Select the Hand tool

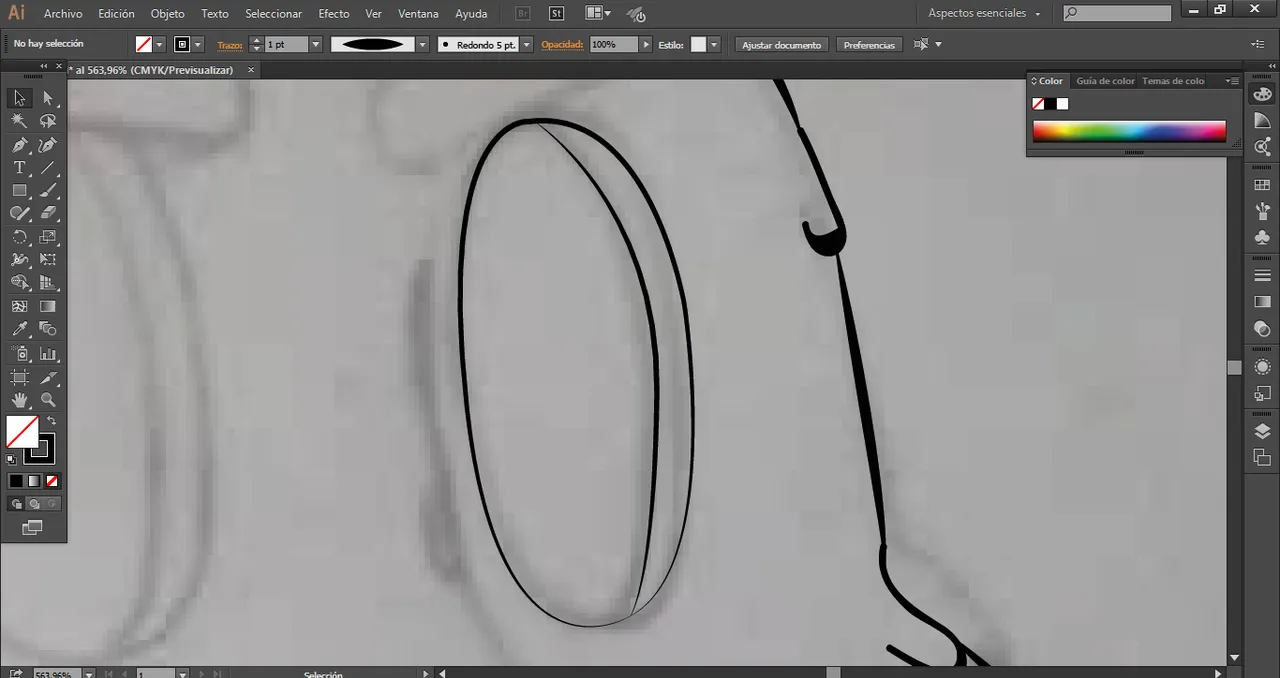[20, 399]
